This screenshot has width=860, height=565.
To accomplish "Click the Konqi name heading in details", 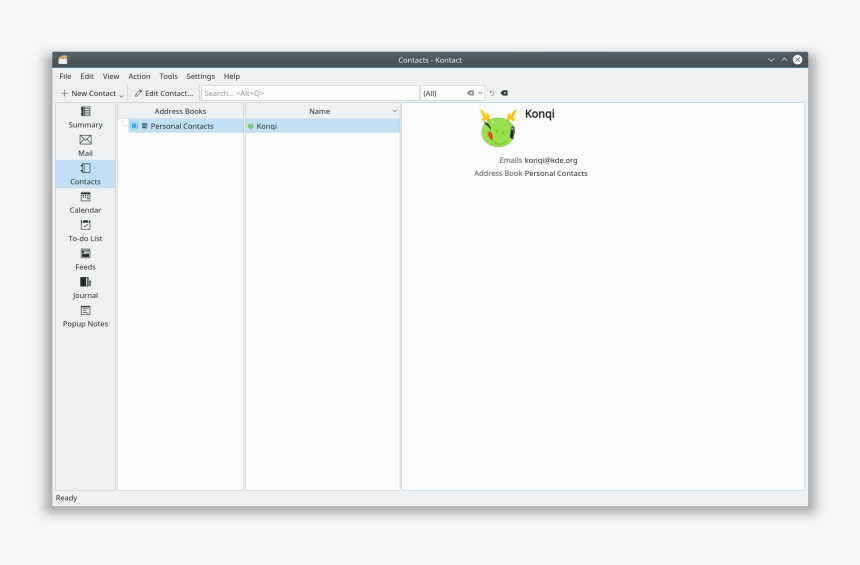I will (x=540, y=114).
